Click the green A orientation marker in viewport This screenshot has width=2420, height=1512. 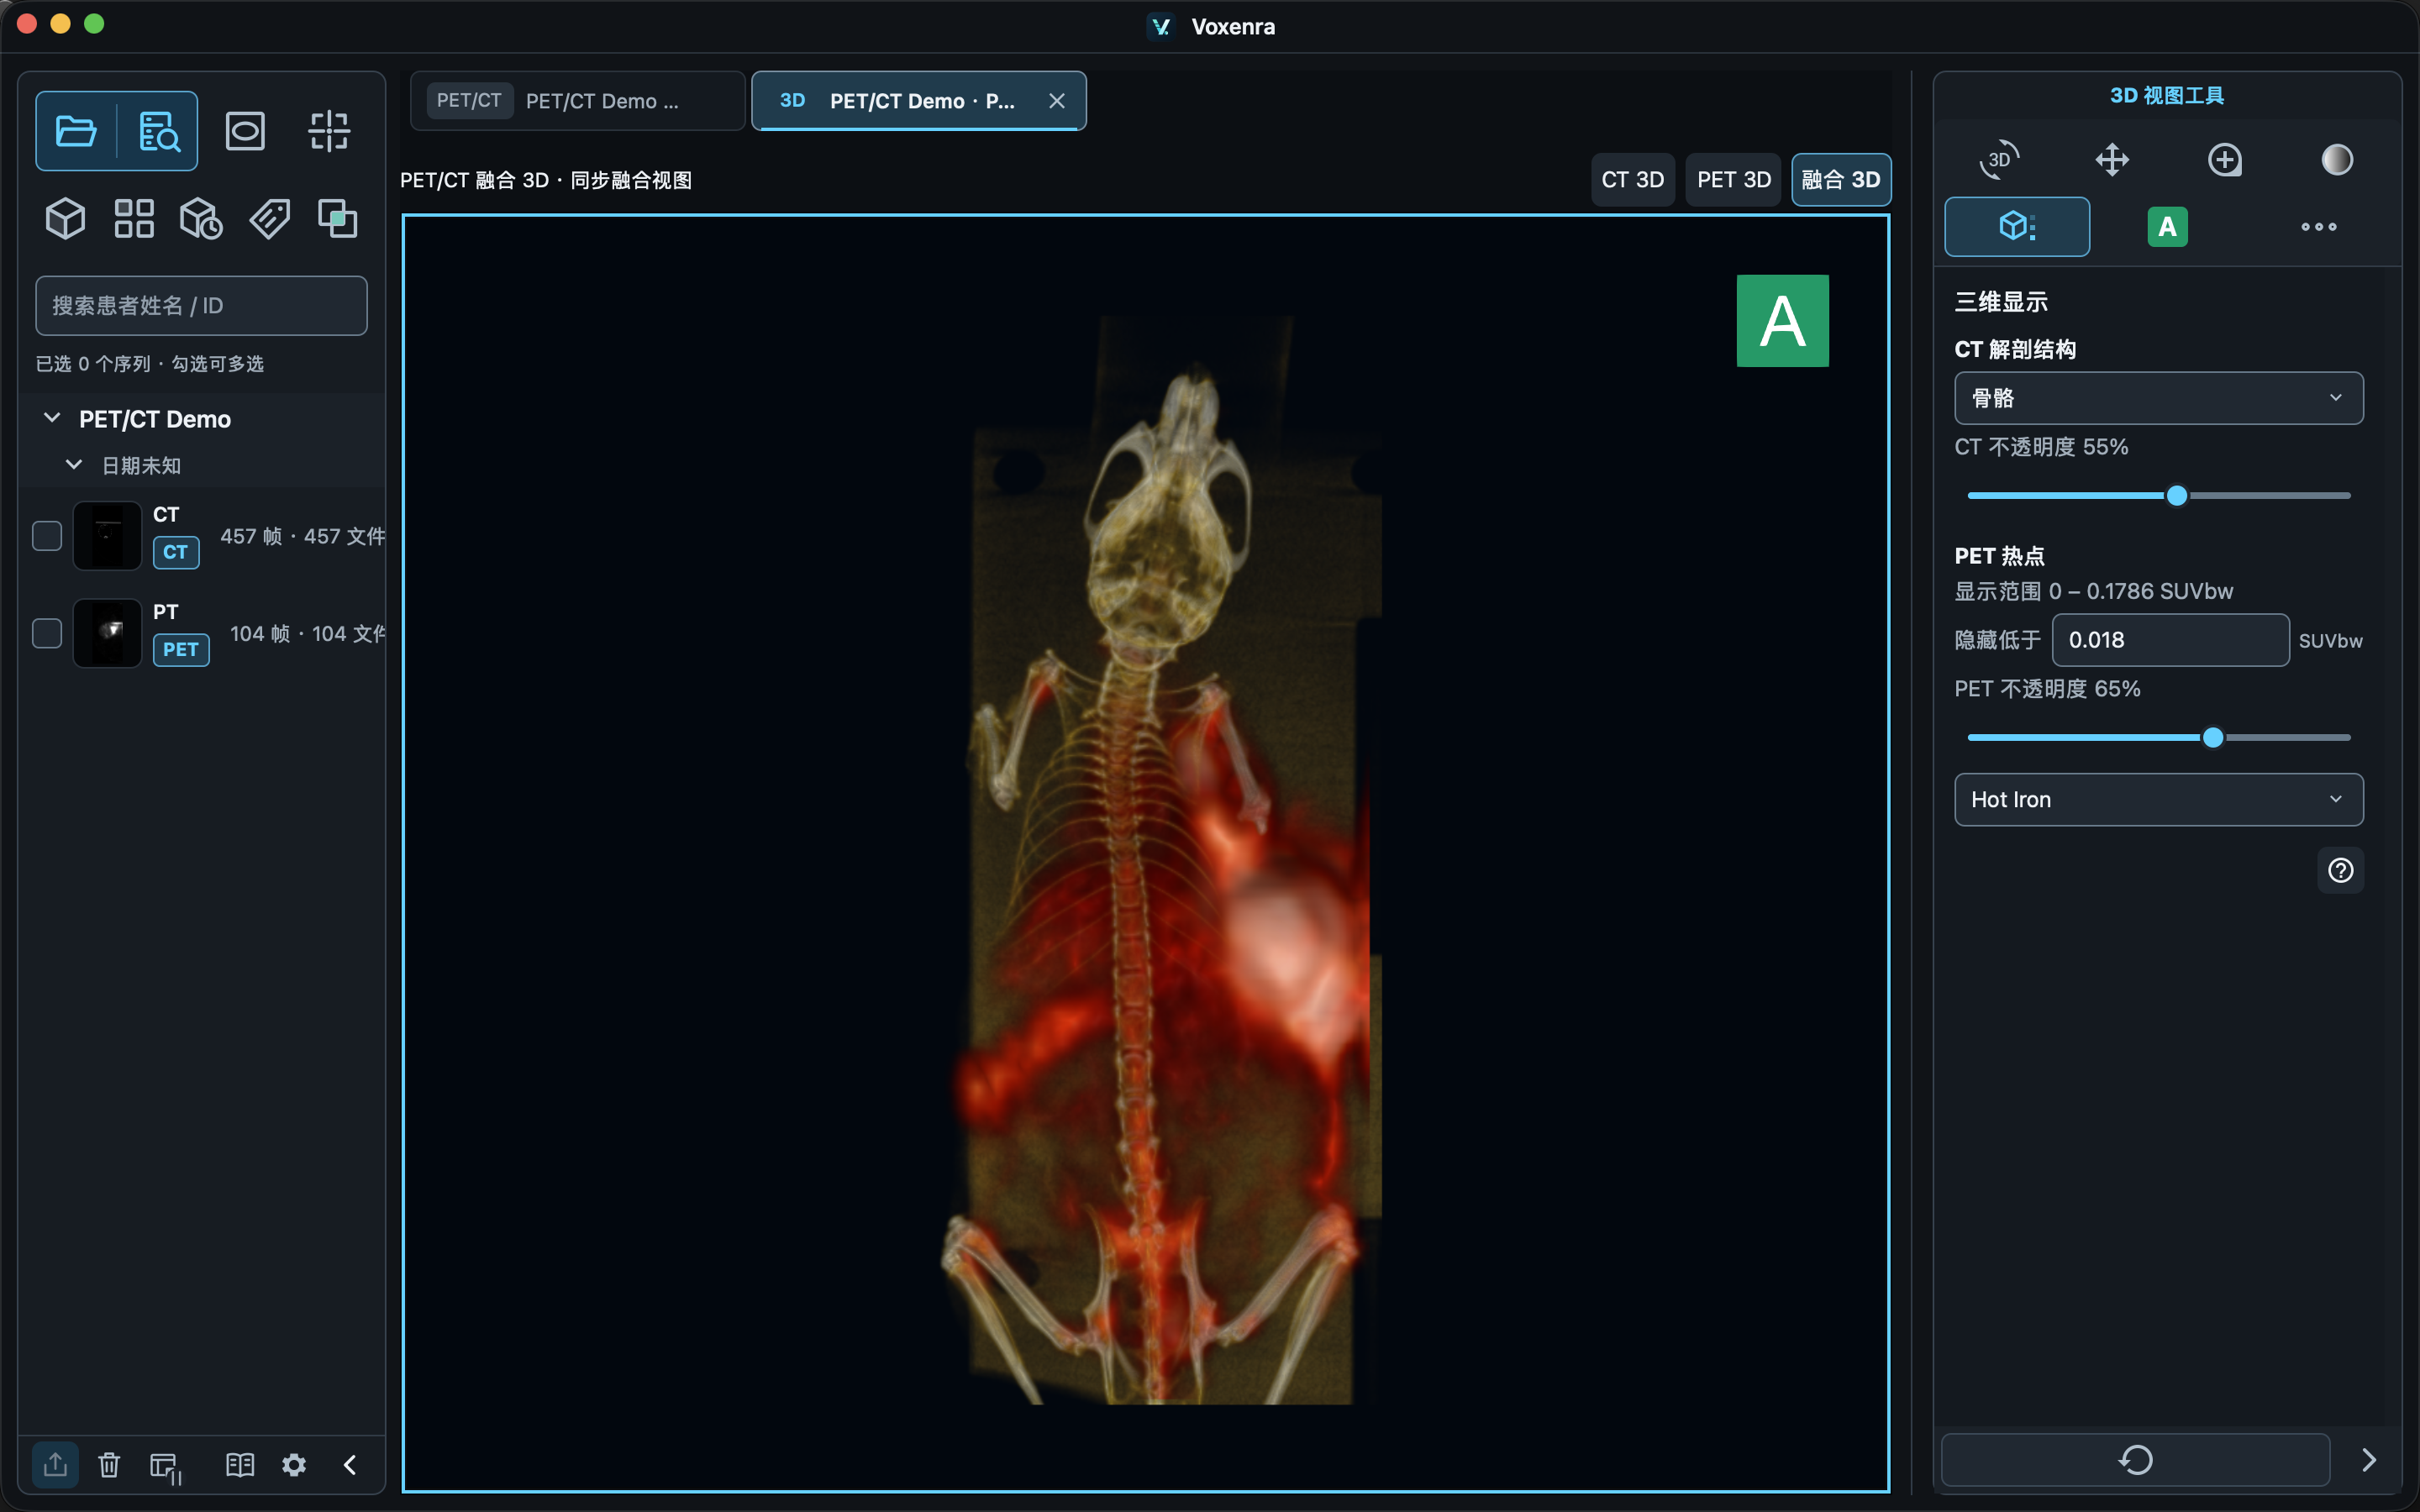[x=1782, y=321]
